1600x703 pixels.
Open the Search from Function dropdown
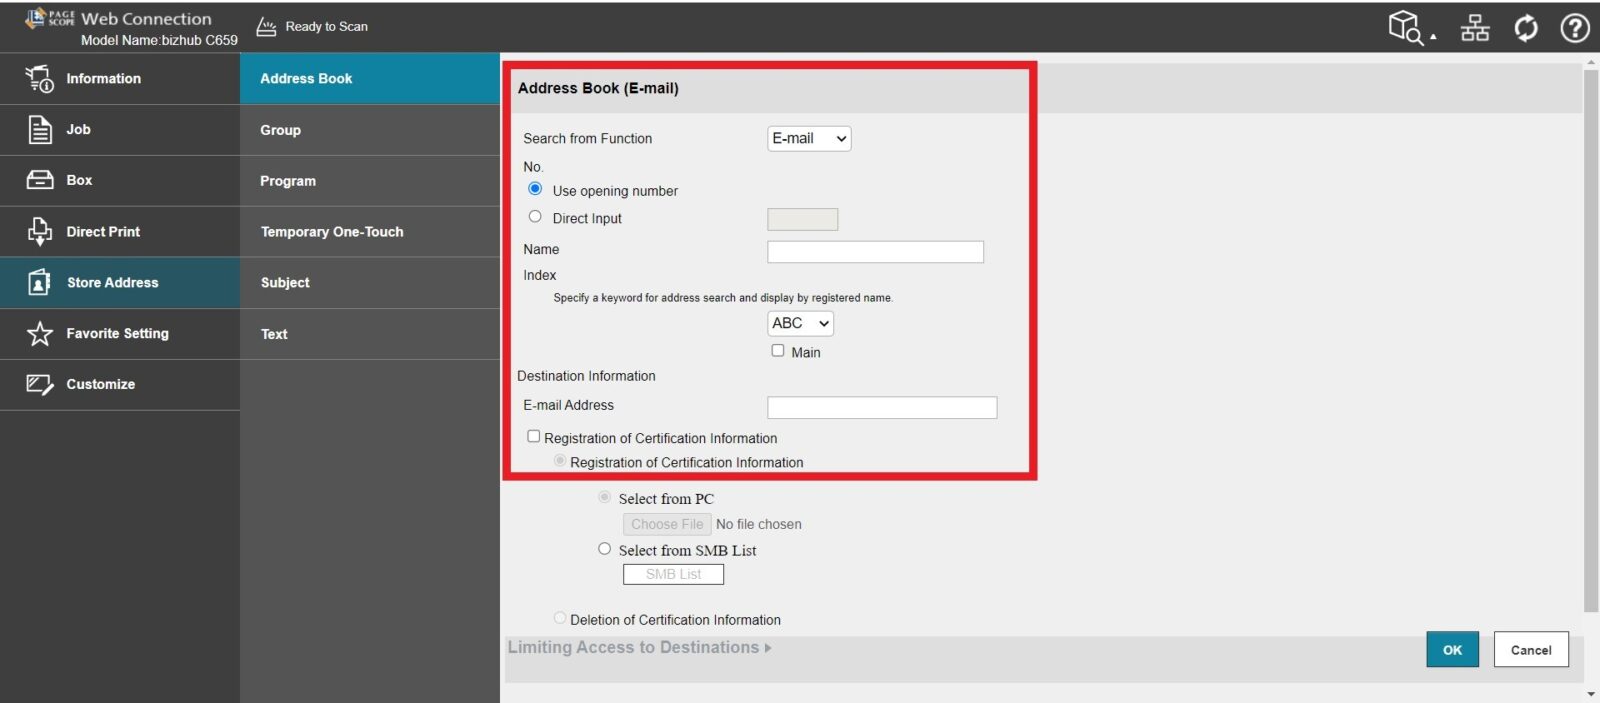808,139
